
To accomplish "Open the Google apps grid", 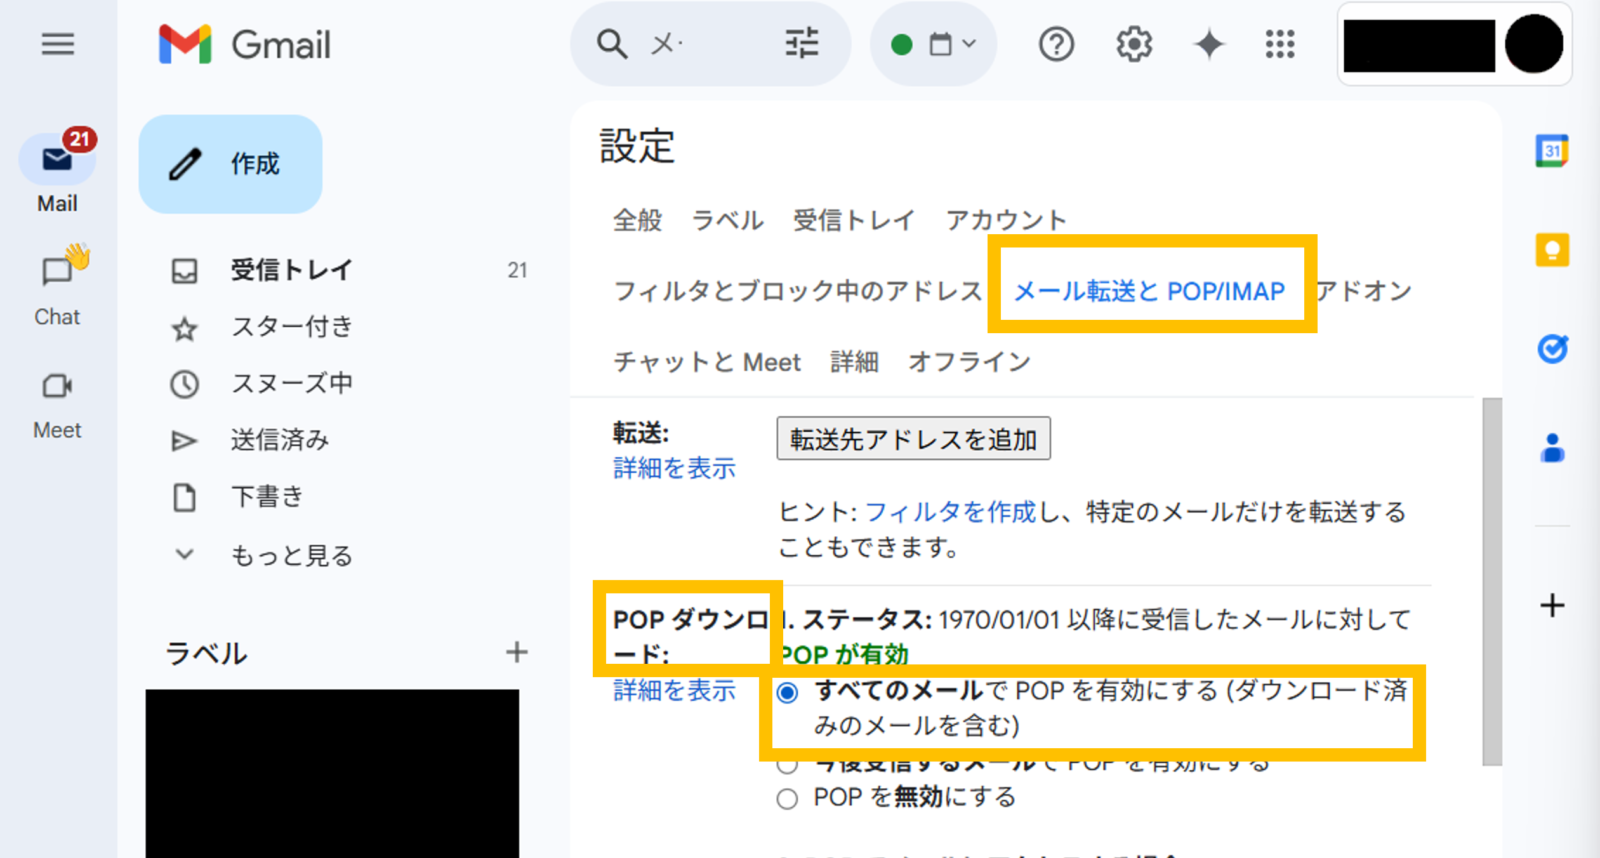I will 1280,44.
